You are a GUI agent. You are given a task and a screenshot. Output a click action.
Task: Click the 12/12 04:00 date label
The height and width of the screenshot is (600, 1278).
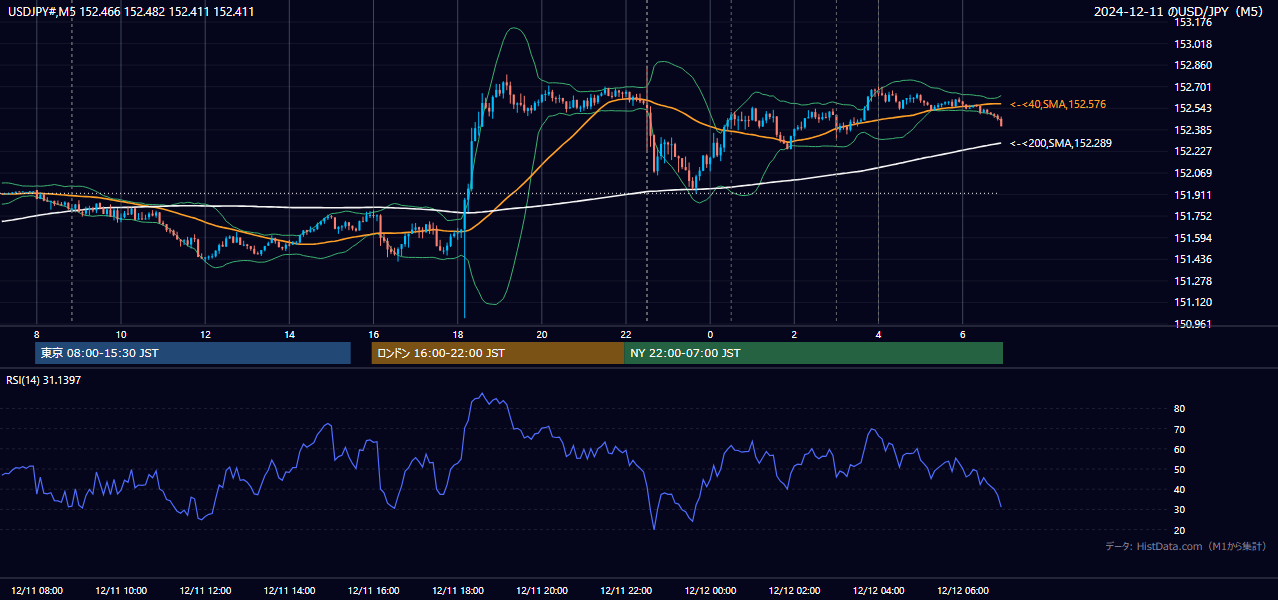coord(878,590)
